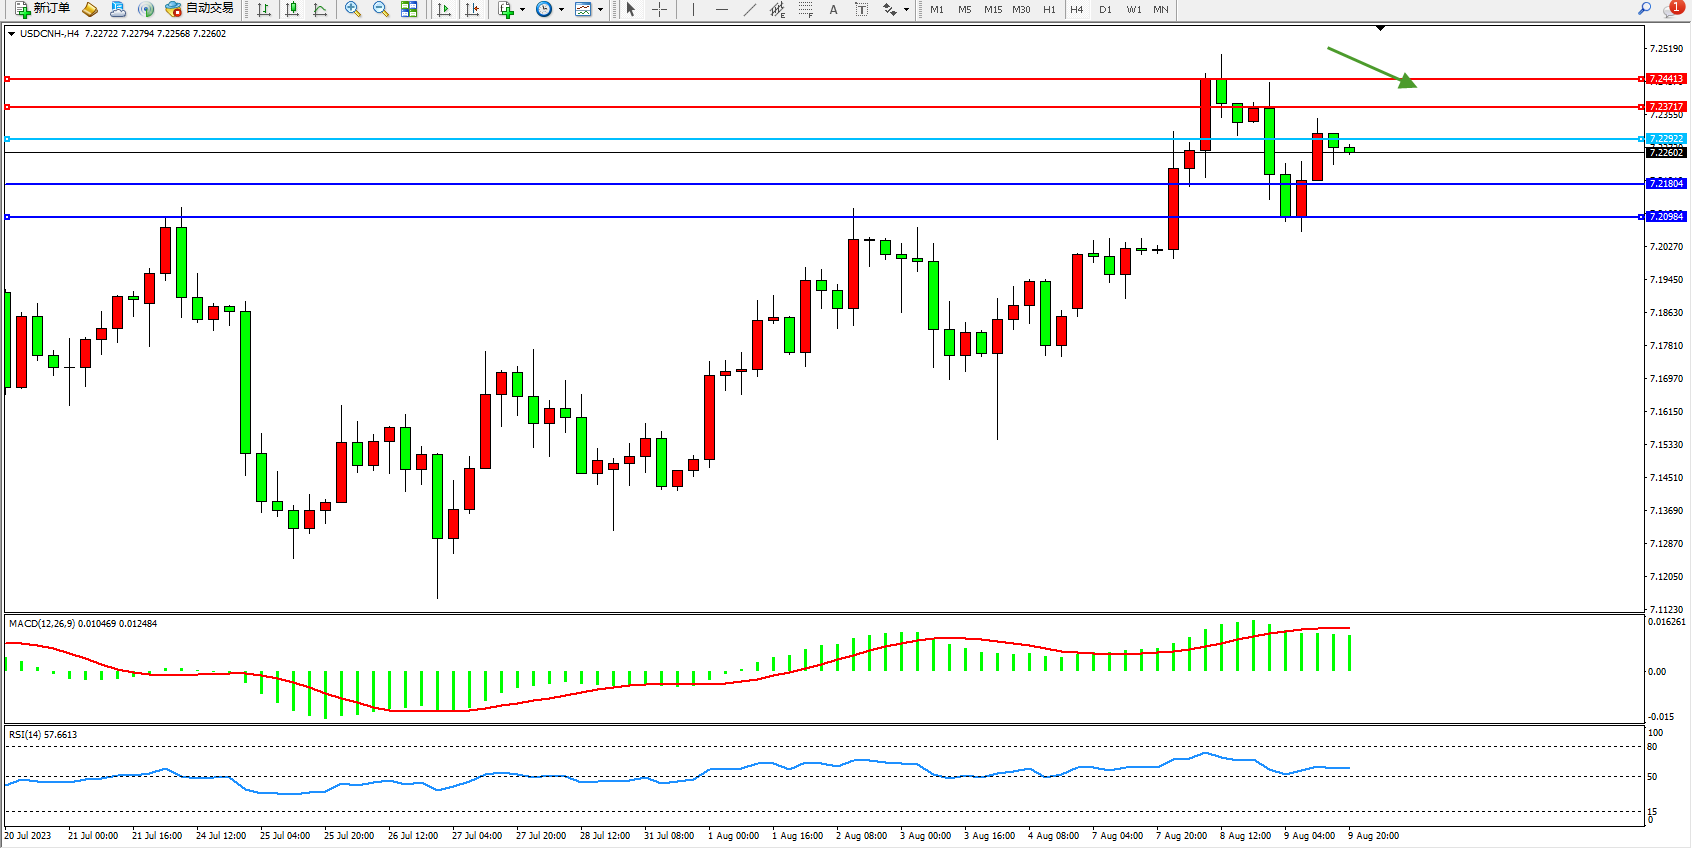Screen dimensions: 1692x849
Task: Open the indicators list dropdown arrow
Action: tap(522, 10)
